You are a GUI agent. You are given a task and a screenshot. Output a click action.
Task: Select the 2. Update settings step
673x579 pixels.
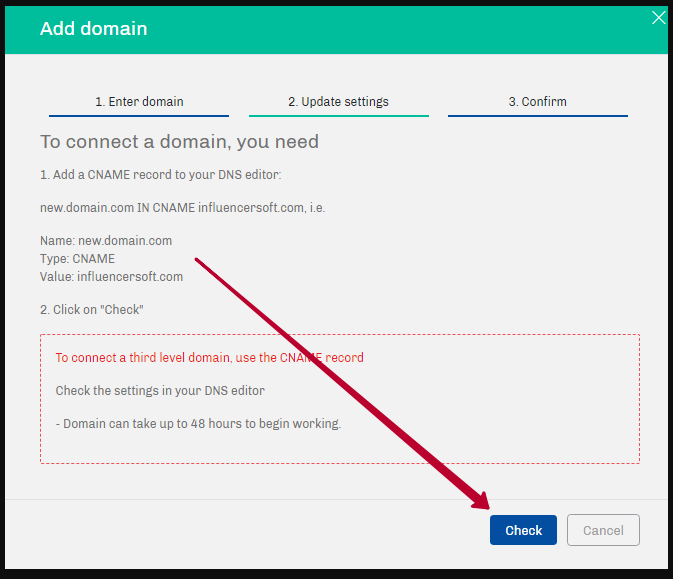[339, 102]
